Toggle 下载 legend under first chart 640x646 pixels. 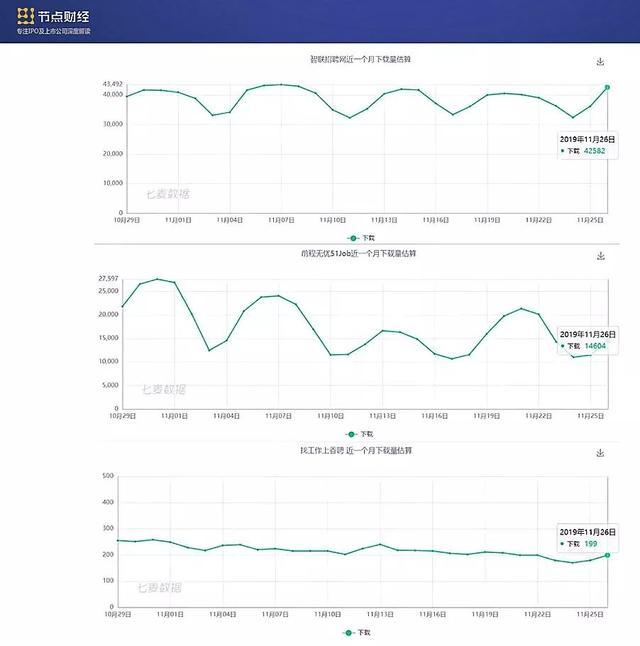[x=361, y=238]
